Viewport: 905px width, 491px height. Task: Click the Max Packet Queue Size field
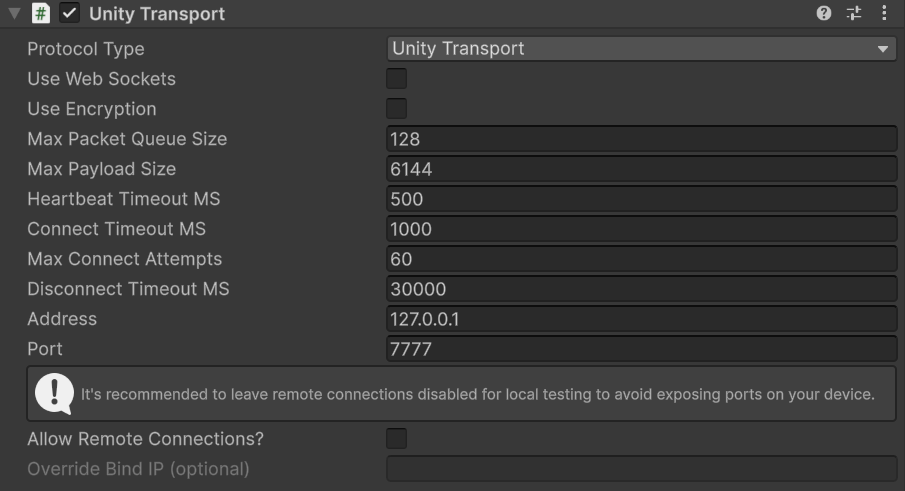(x=641, y=139)
